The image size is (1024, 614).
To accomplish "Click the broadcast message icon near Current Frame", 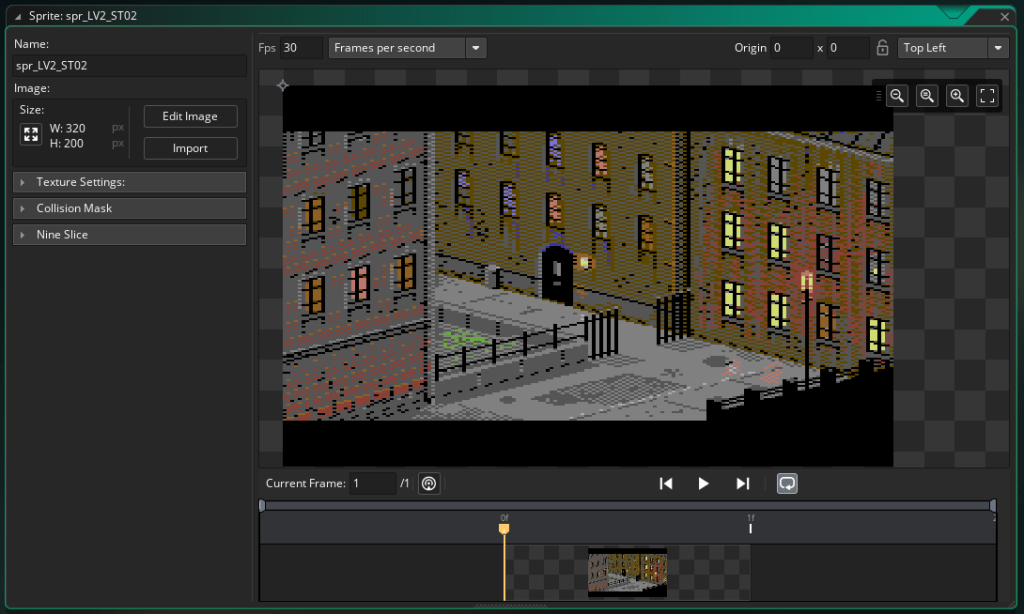I will coord(428,483).
